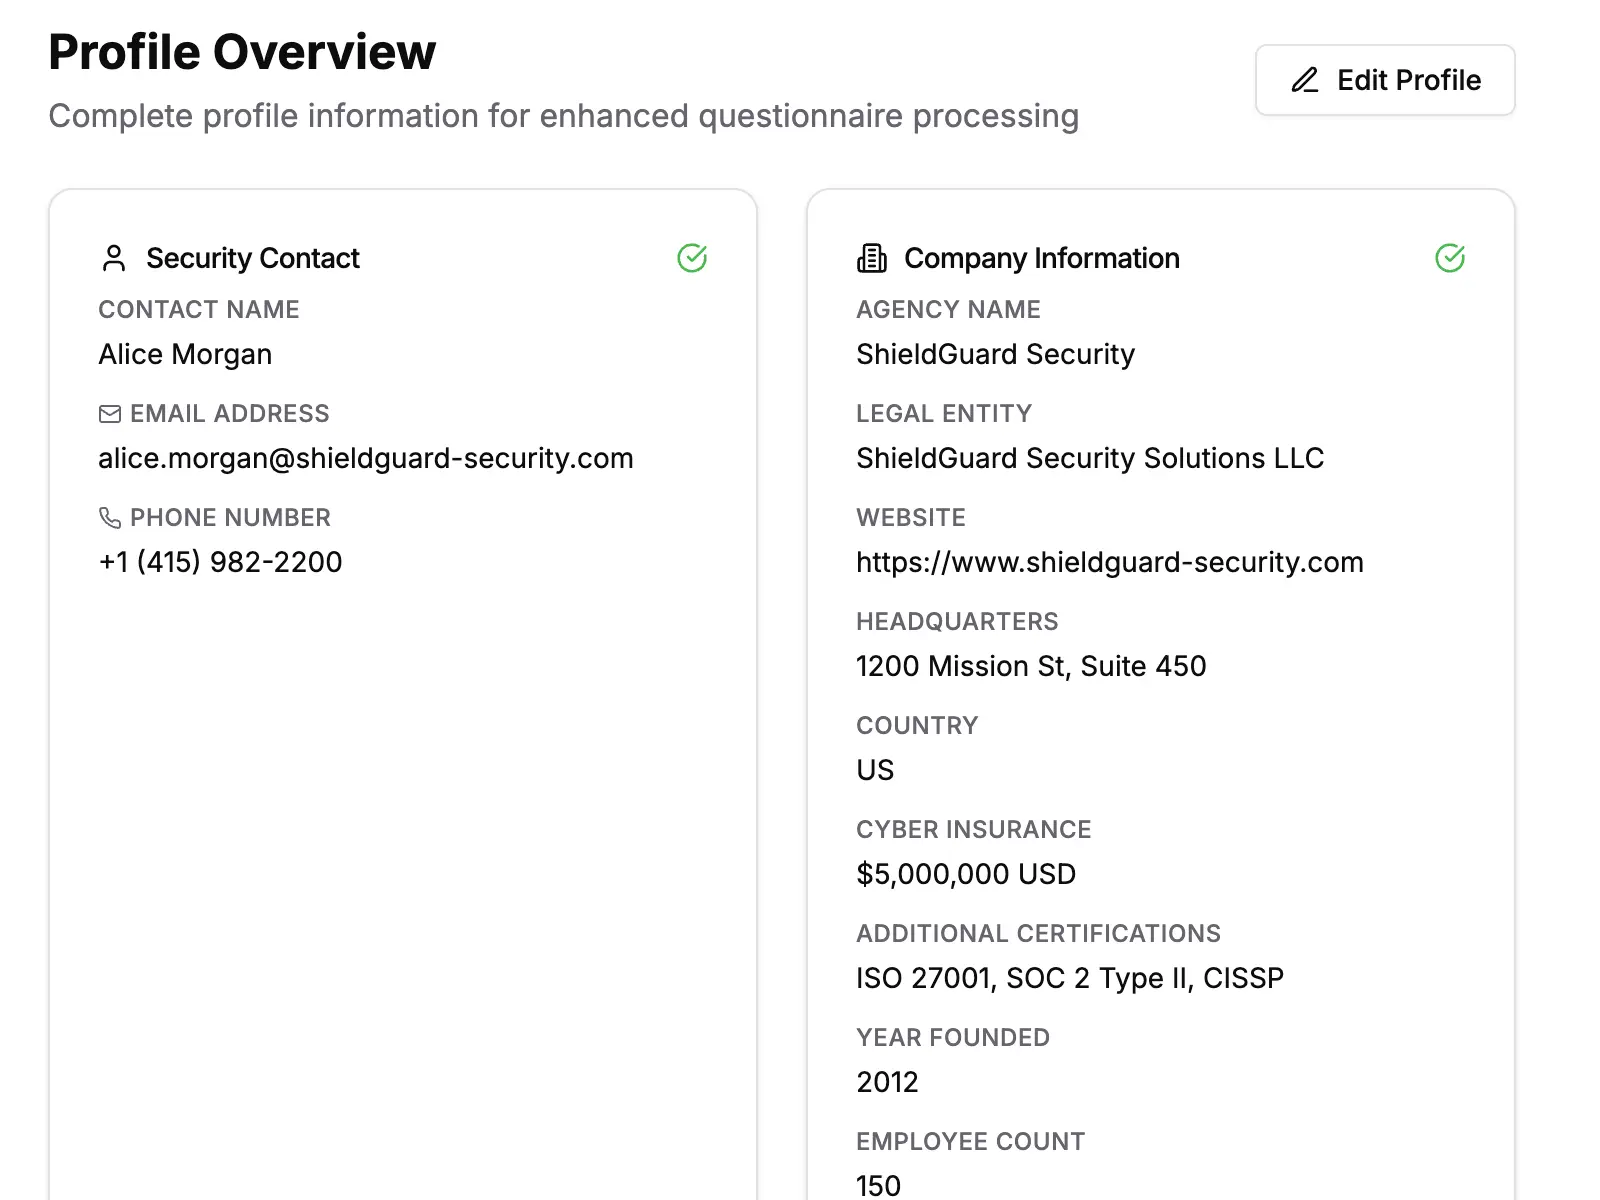Click the Additional Certifications list
Image resolution: width=1600 pixels, height=1200 pixels.
pyautogui.click(x=1069, y=977)
